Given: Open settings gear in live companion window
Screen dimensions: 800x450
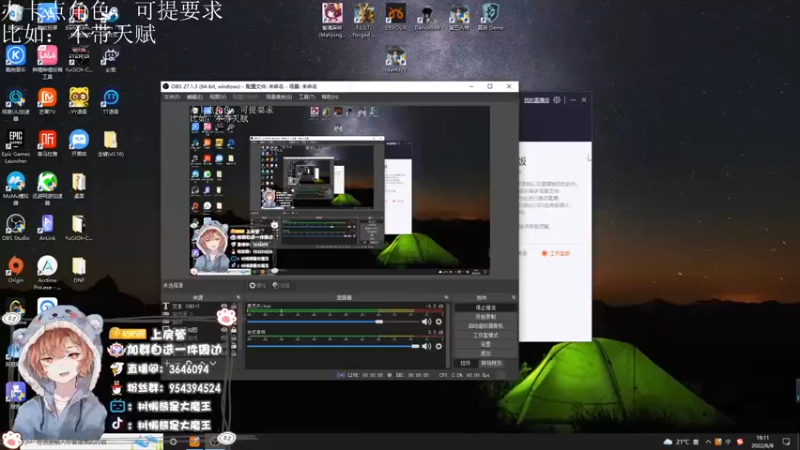Looking at the screenshot, I should pyautogui.click(x=557, y=100).
